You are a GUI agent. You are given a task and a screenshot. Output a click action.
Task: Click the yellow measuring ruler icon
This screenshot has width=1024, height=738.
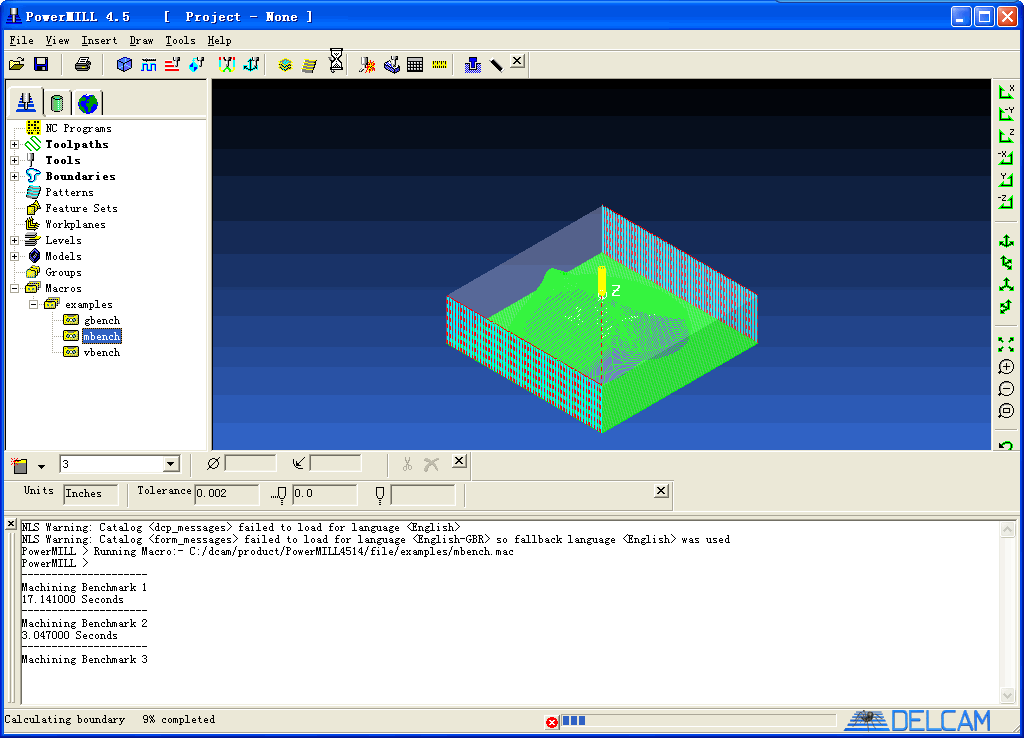tap(440, 64)
